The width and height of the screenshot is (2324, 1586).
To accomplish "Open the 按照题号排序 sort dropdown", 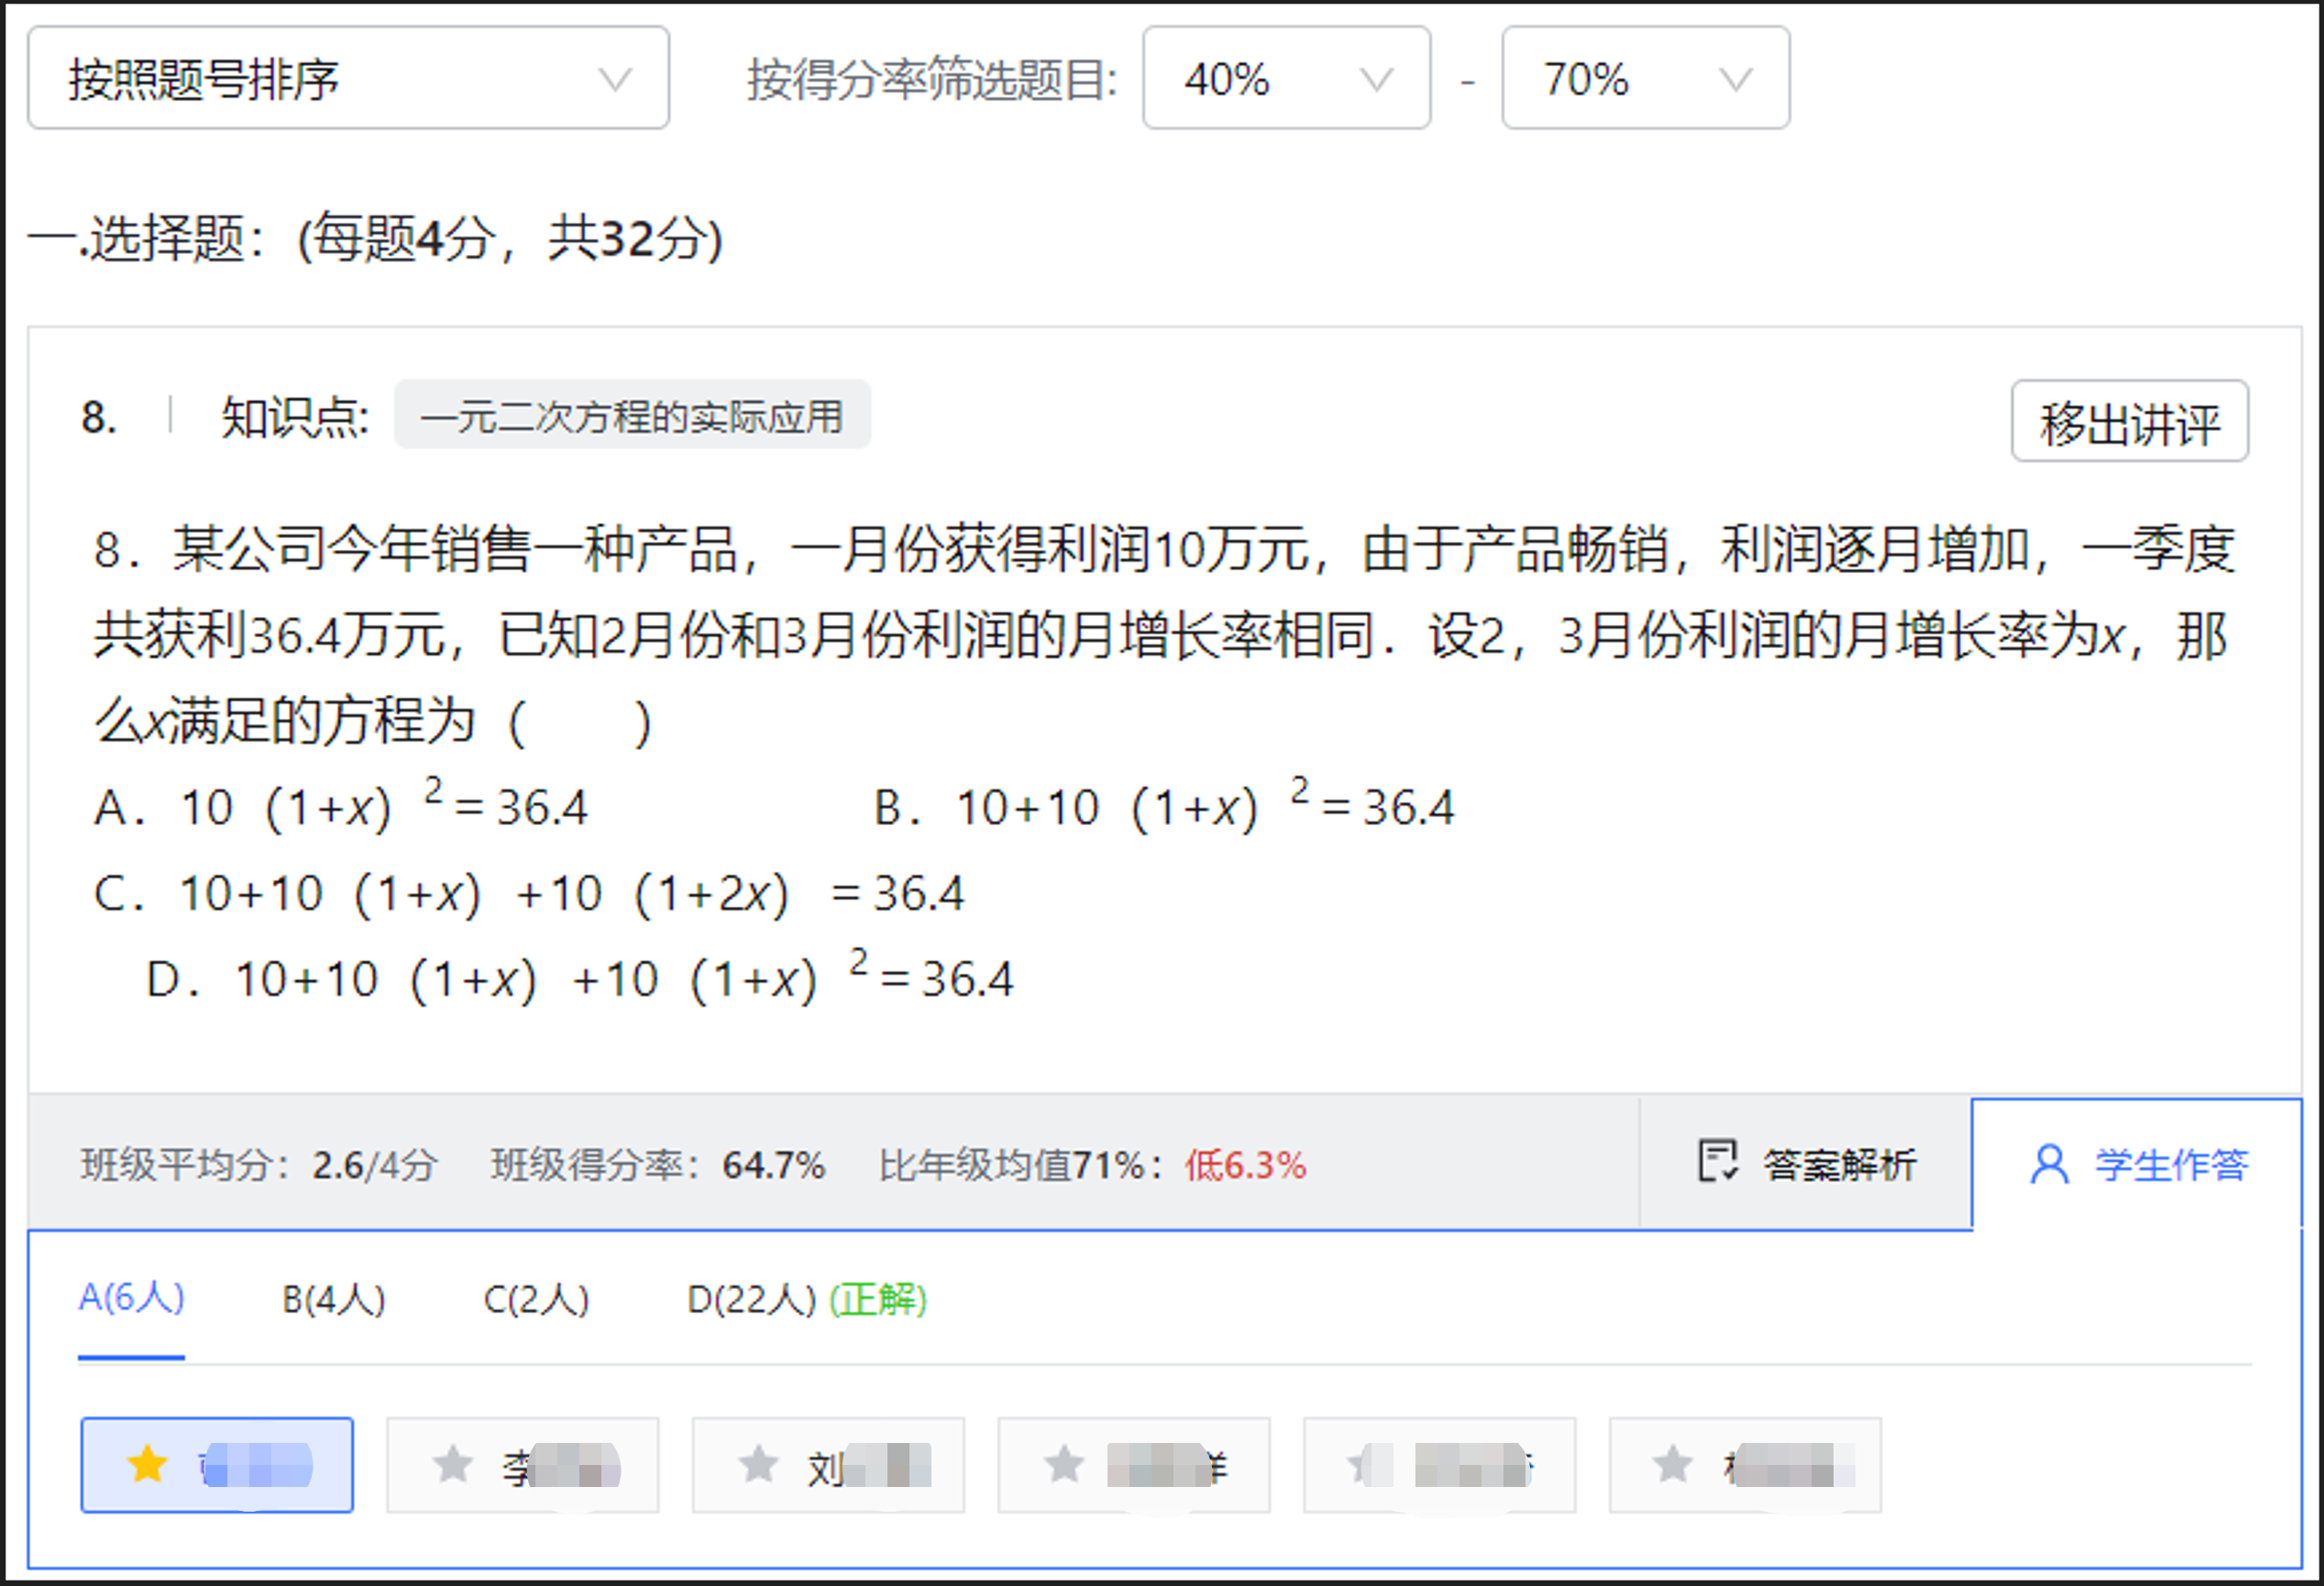I will (348, 78).
